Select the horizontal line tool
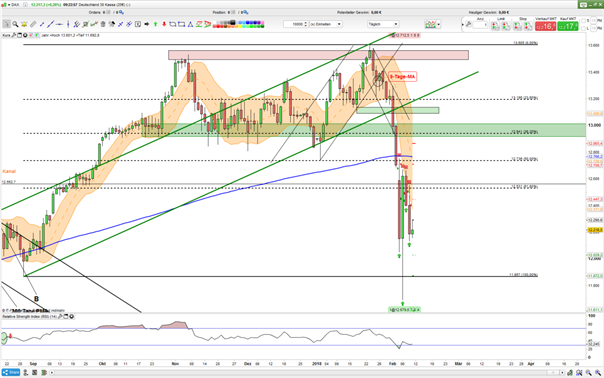 [59, 24]
